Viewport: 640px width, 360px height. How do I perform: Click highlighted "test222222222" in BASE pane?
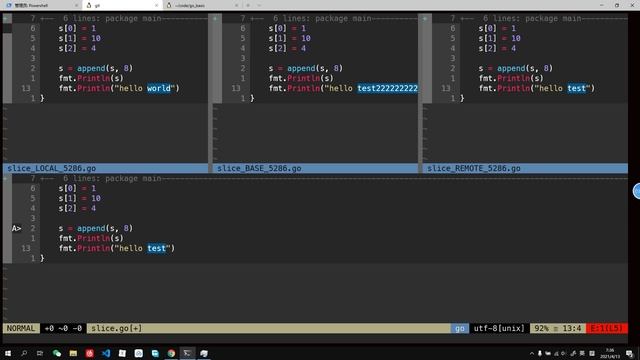point(387,88)
